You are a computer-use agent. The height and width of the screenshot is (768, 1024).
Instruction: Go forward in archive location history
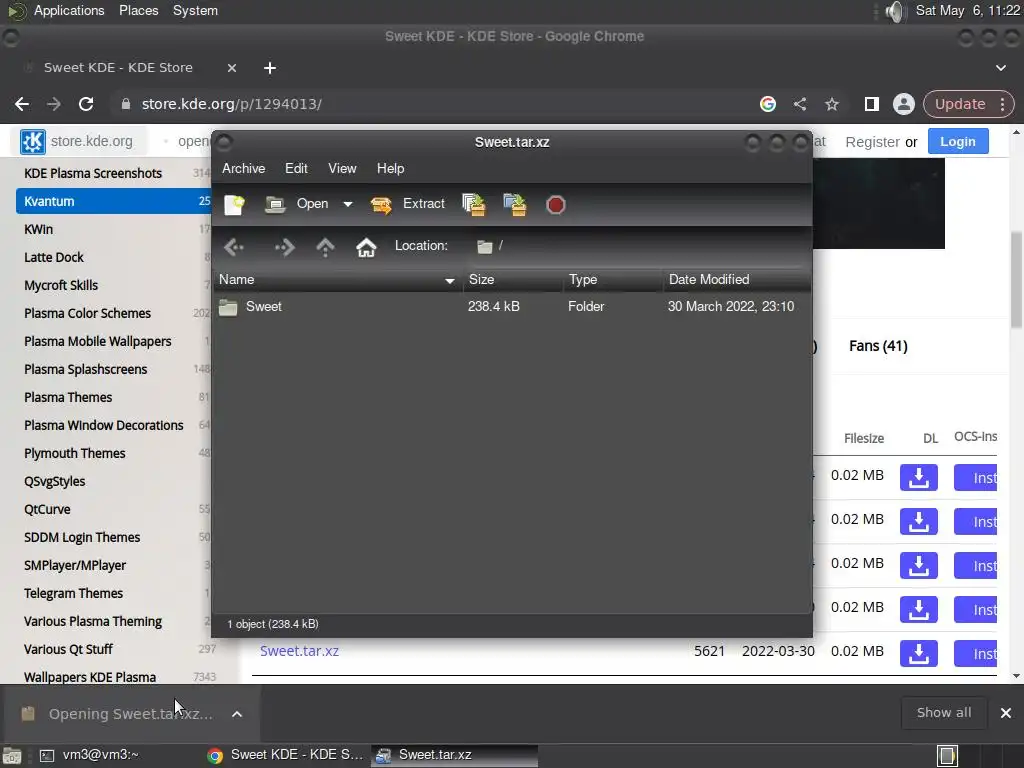tap(284, 247)
